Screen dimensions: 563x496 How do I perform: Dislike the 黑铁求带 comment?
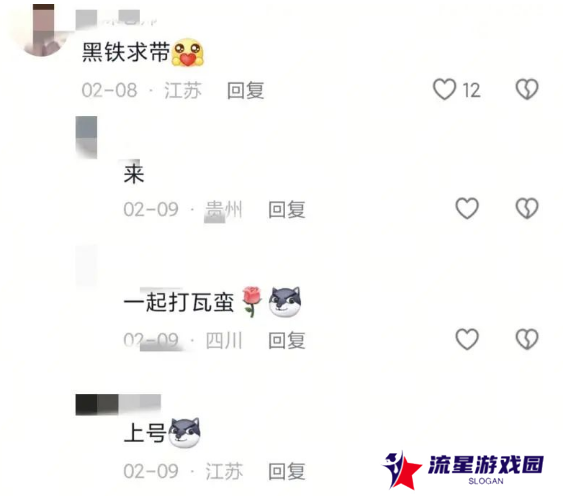[x=527, y=89]
